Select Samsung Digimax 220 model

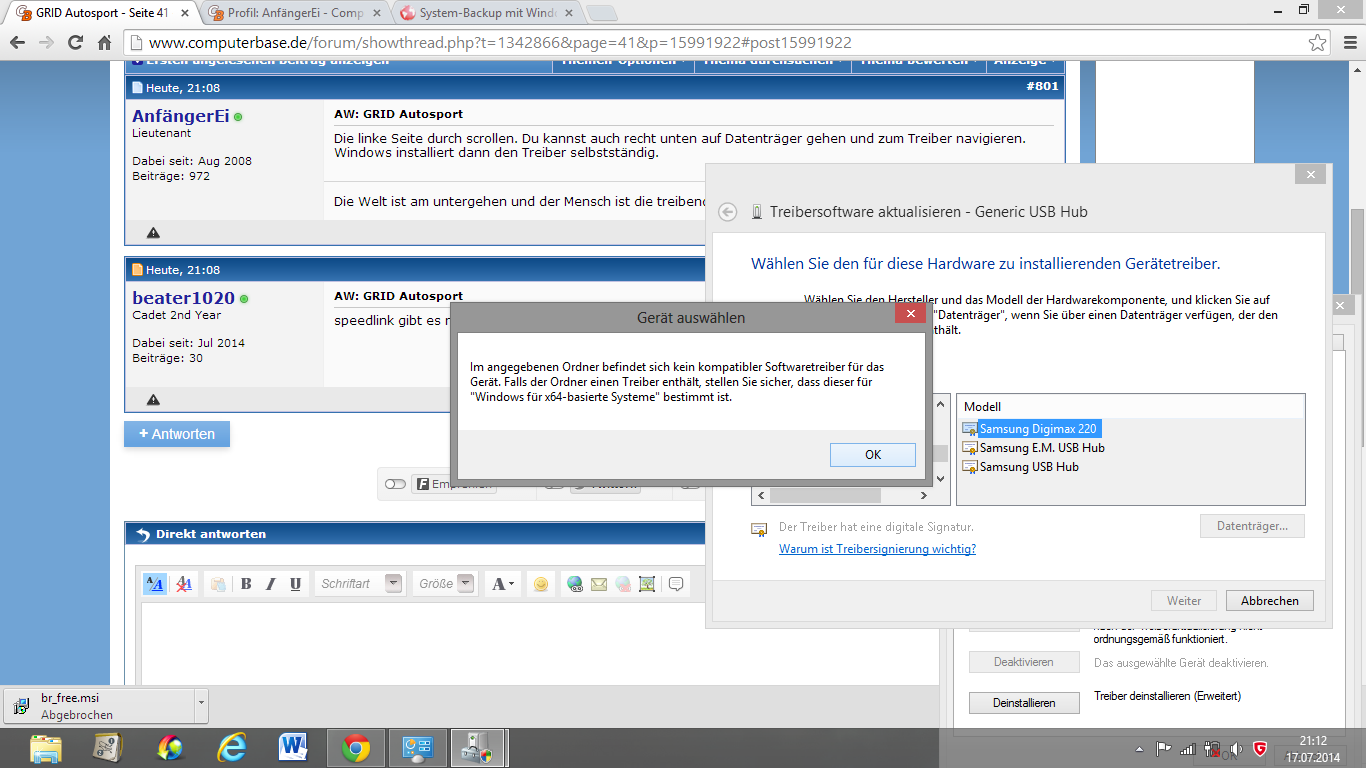coord(1037,429)
